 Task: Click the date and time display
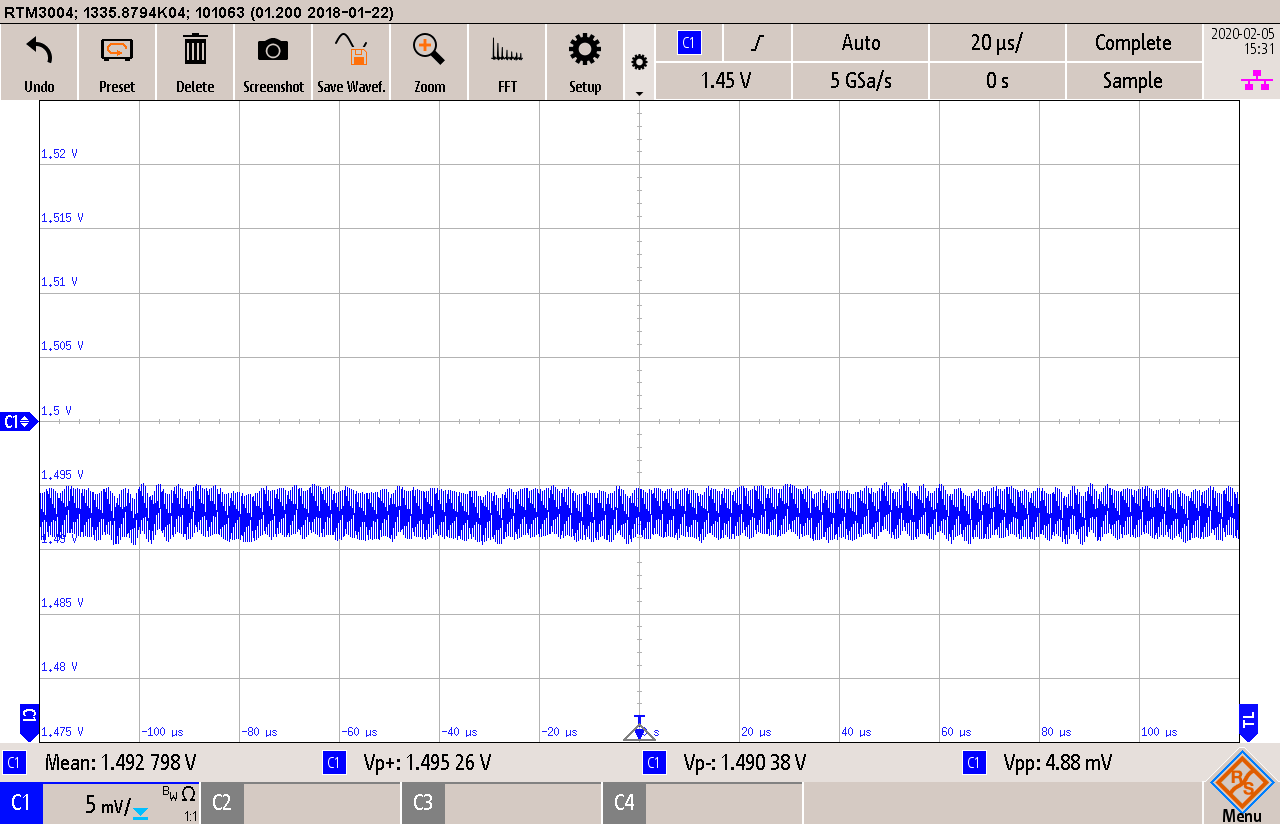[x=1242, y=40]
